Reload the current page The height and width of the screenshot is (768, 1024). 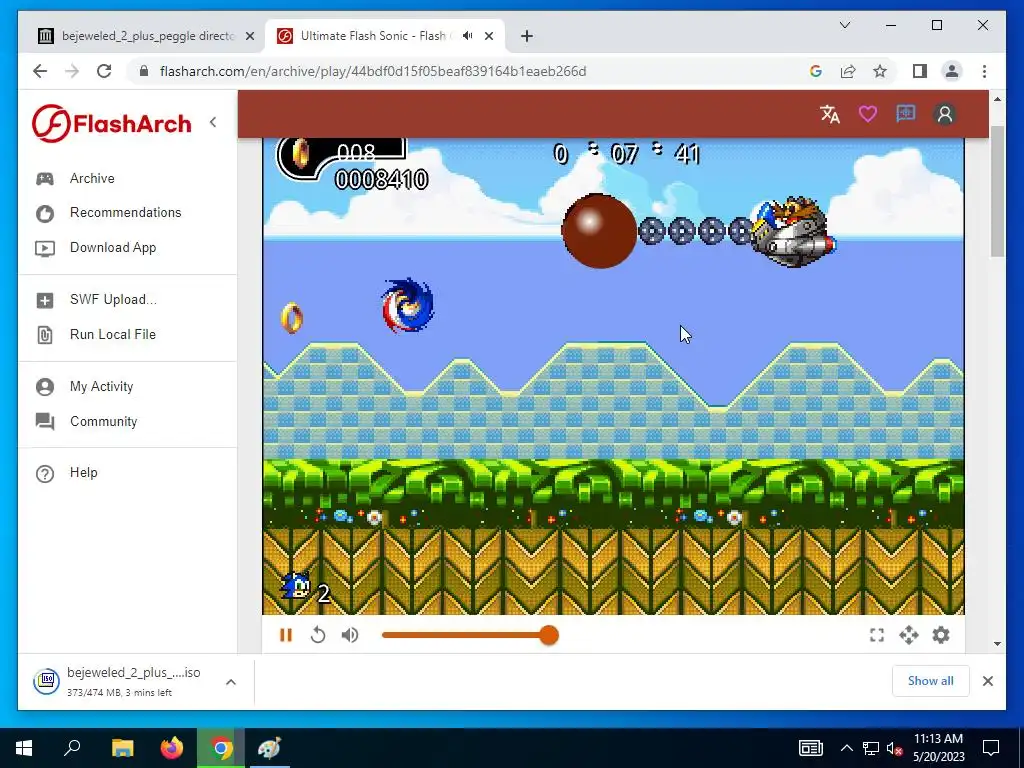tap(104, 71)
